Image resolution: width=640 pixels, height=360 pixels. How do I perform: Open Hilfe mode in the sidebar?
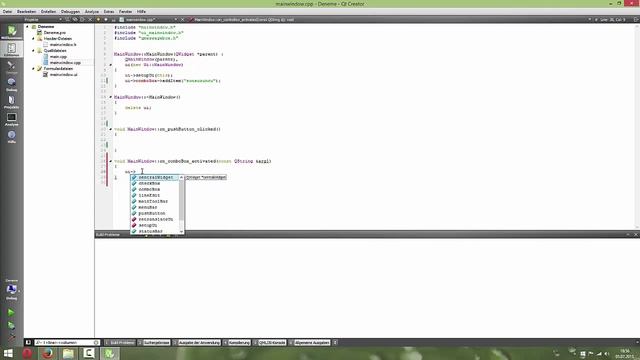[11, 136]
